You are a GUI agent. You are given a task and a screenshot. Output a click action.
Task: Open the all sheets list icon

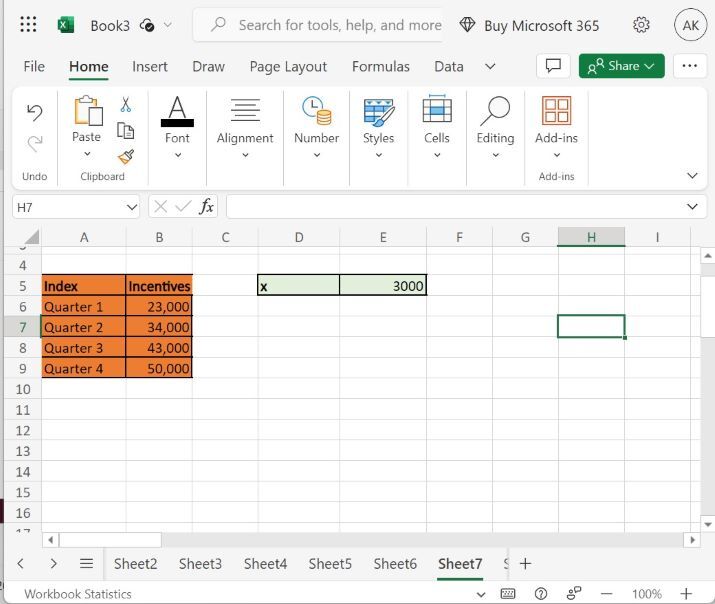click(86, 564)
